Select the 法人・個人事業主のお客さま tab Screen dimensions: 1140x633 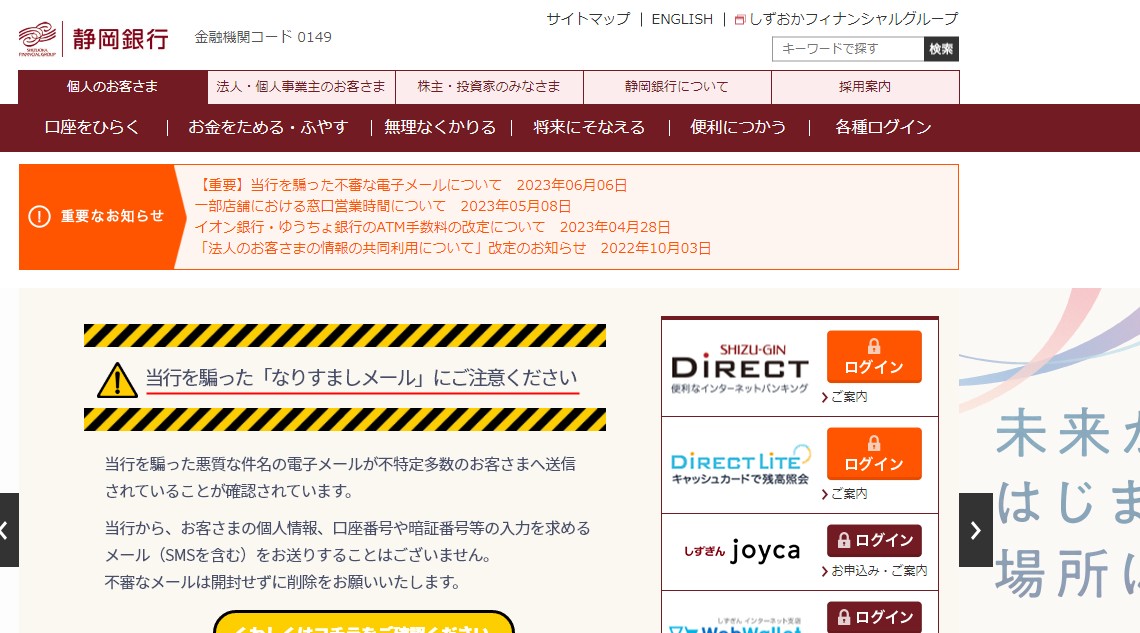tap(301, 86)
